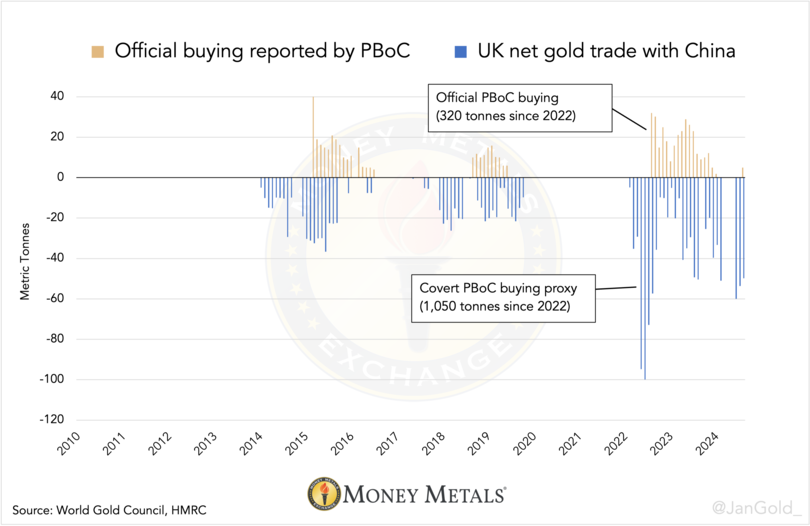
Task: Click the 2022 x-axis year label
Action: click(x=617, y=446)
